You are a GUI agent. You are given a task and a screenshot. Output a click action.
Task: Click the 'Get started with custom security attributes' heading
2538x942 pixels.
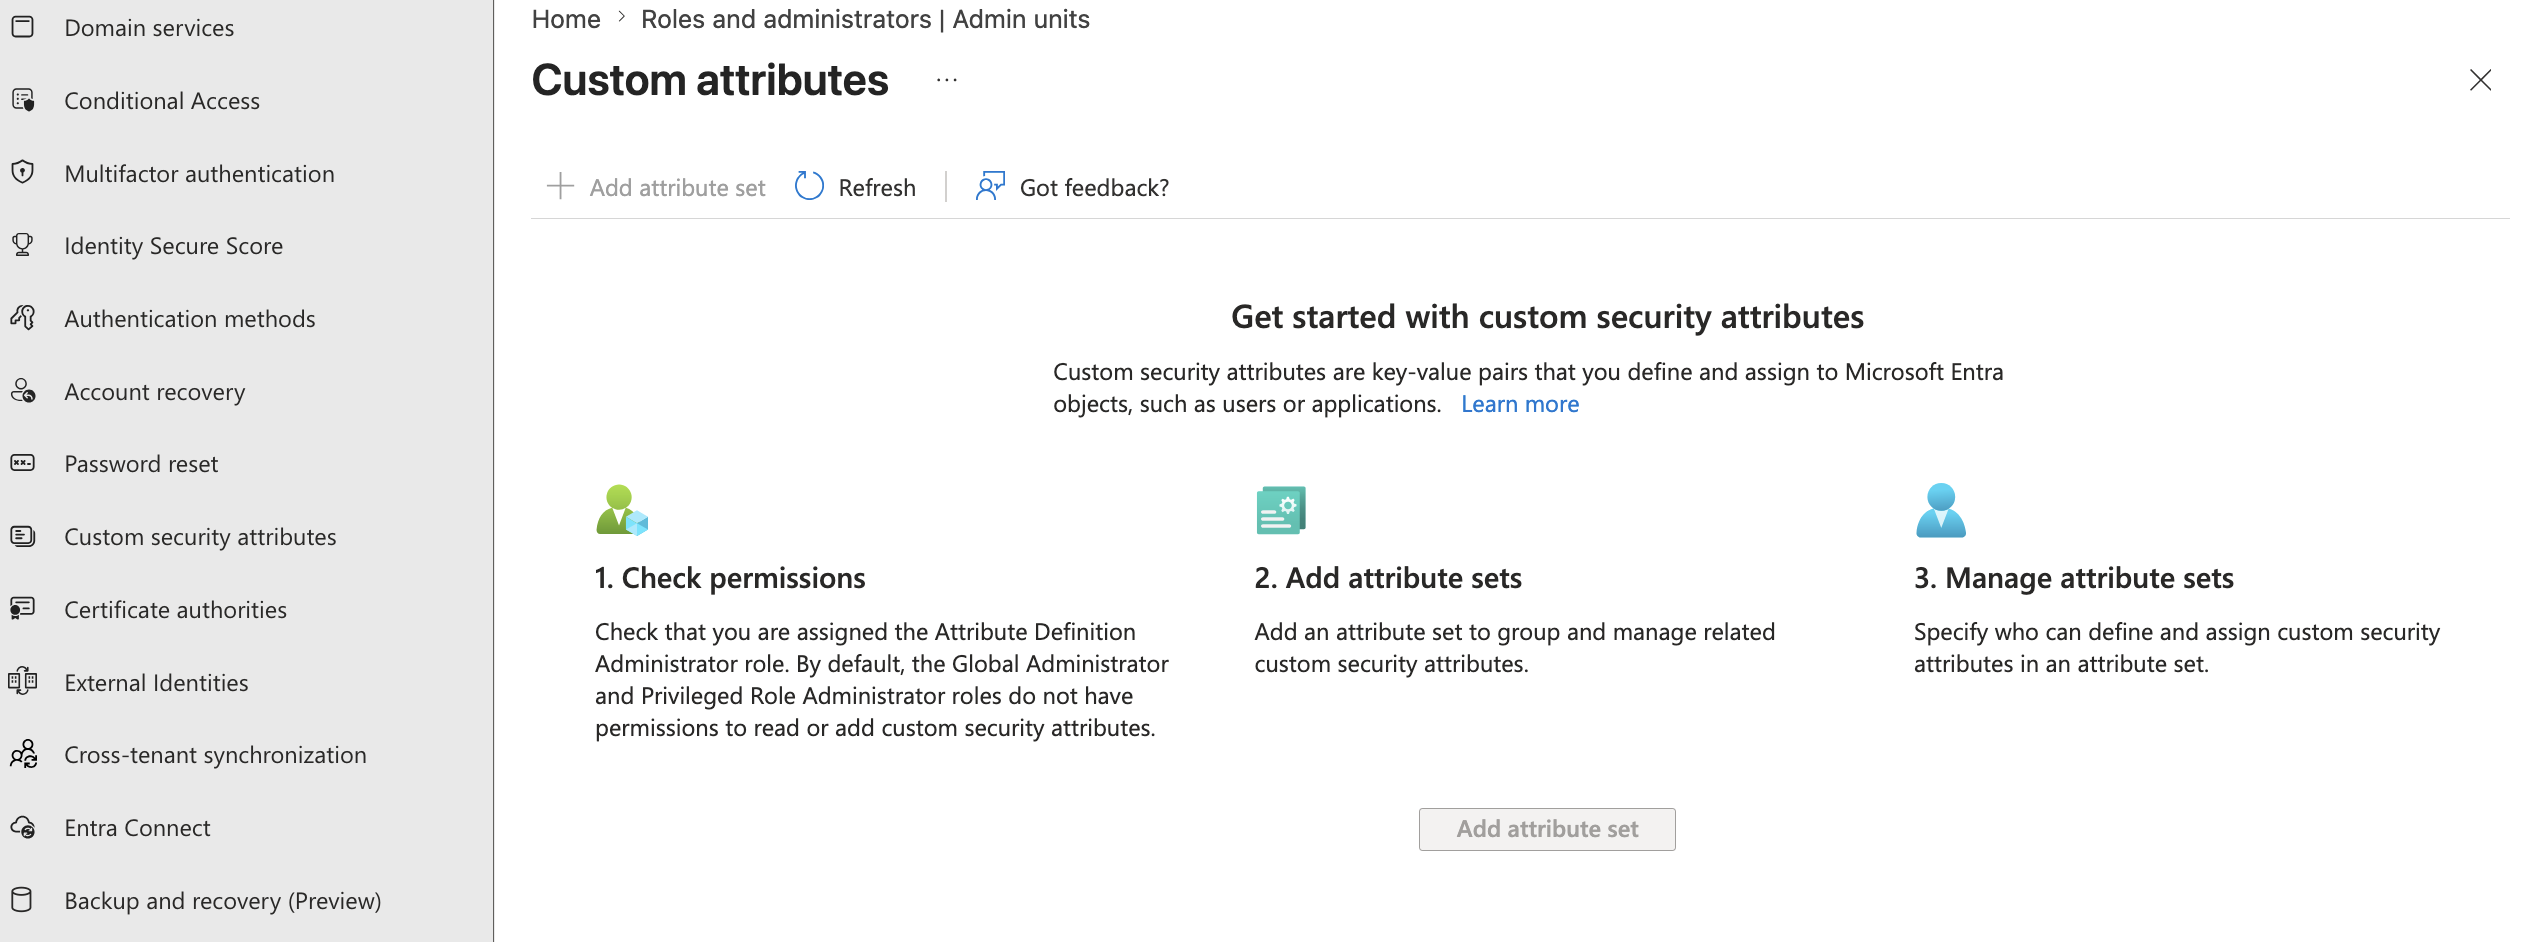click(x=1547, y=317)
